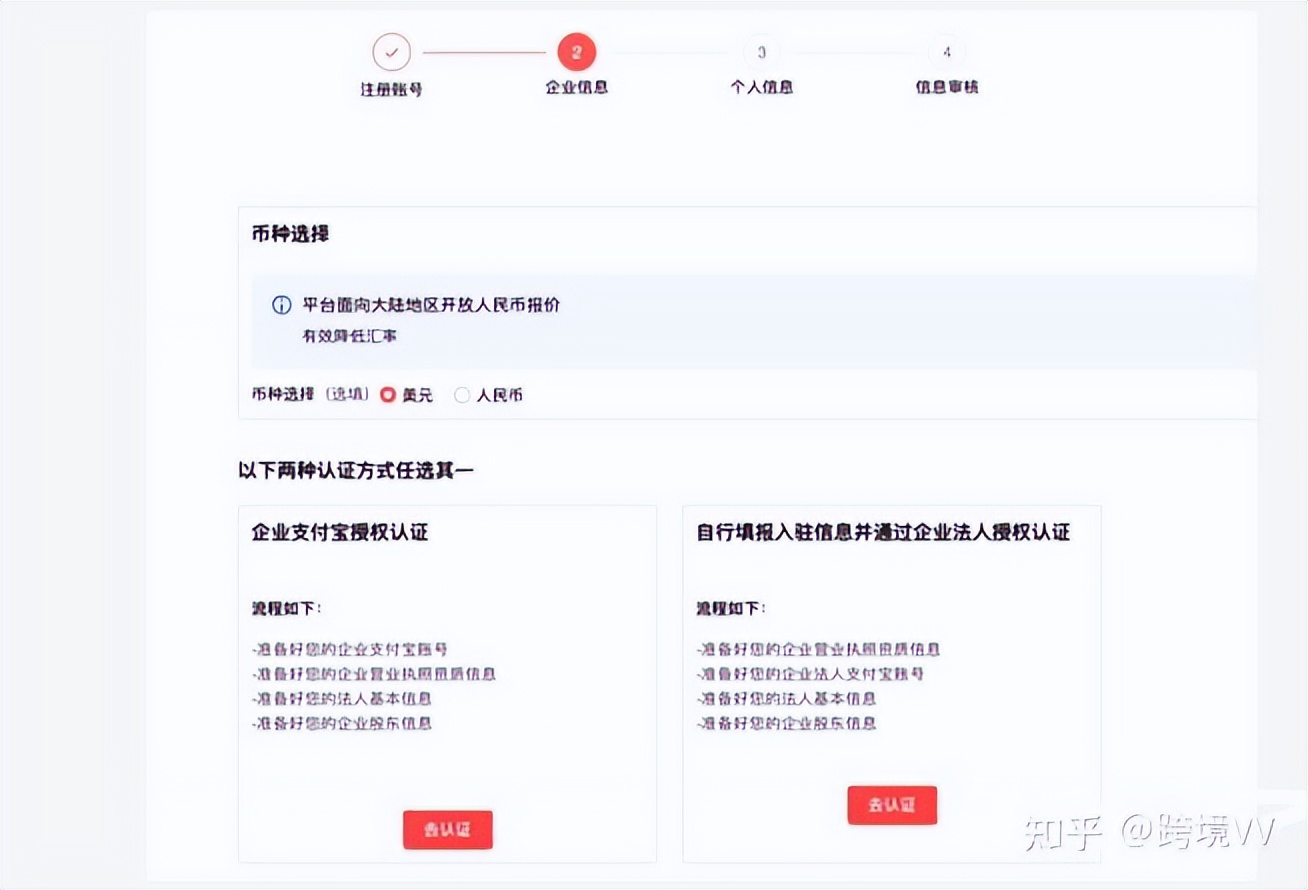This screenshot has height=890, width=1308.
Task: Select the 注册账号 step label
Action: [x=392, y=88]
